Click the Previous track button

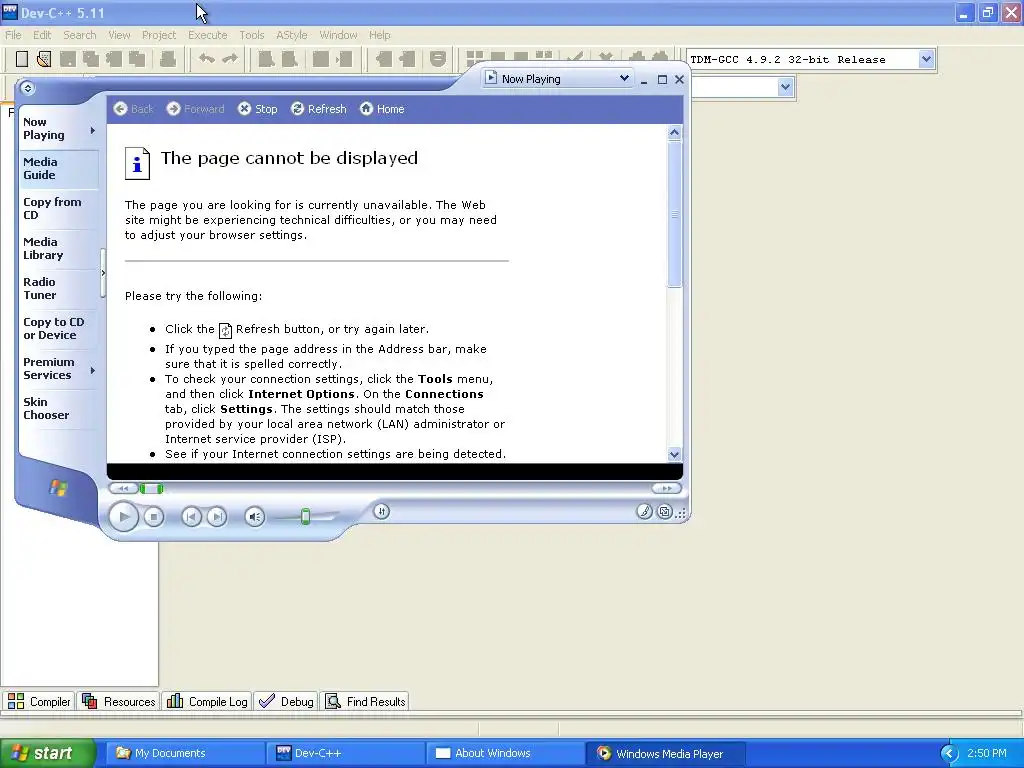191,517
